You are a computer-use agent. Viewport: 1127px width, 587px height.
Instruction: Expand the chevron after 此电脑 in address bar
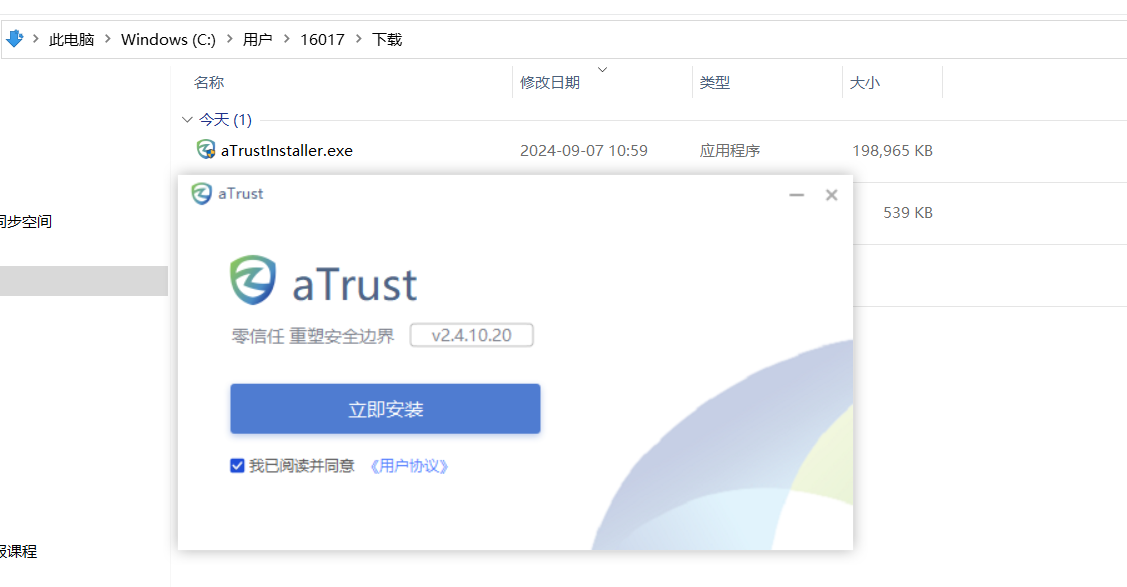[108, 39]
